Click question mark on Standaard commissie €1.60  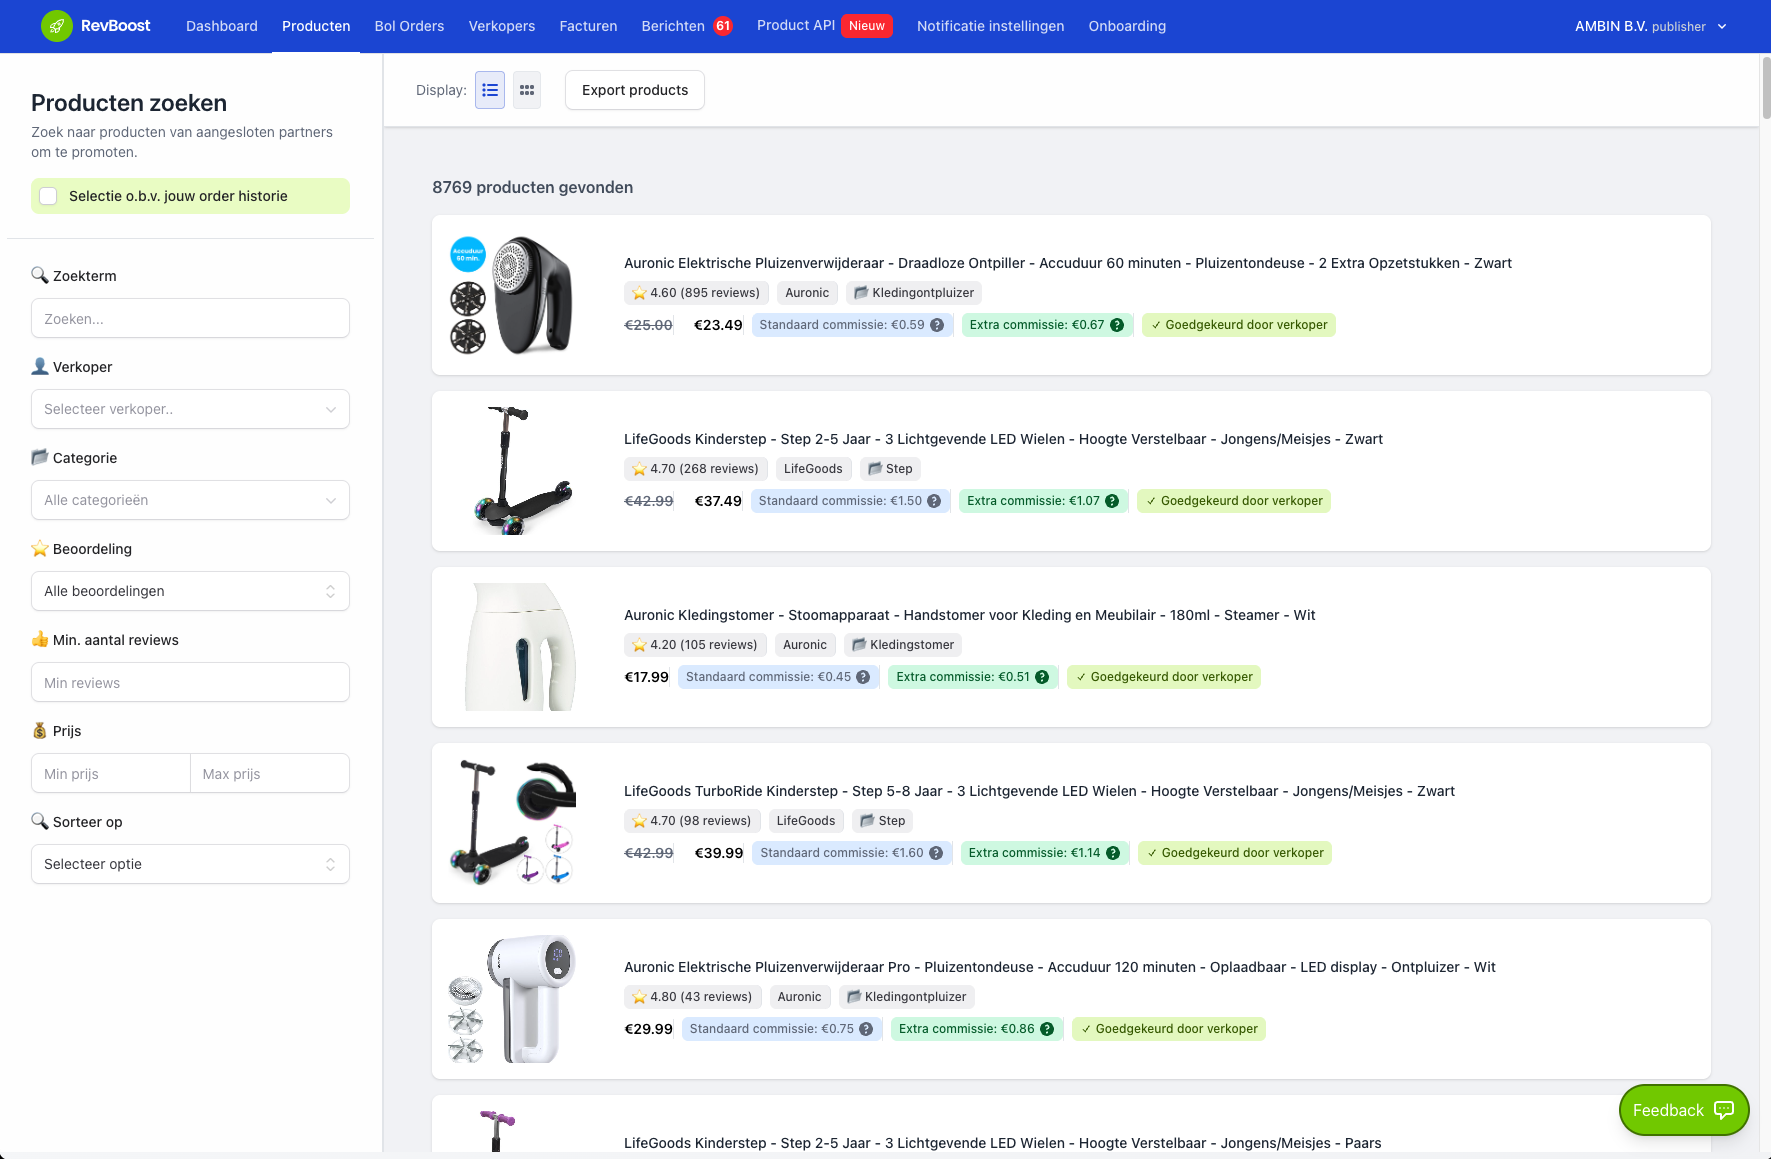pyautogui.click(x=935, y=853)
